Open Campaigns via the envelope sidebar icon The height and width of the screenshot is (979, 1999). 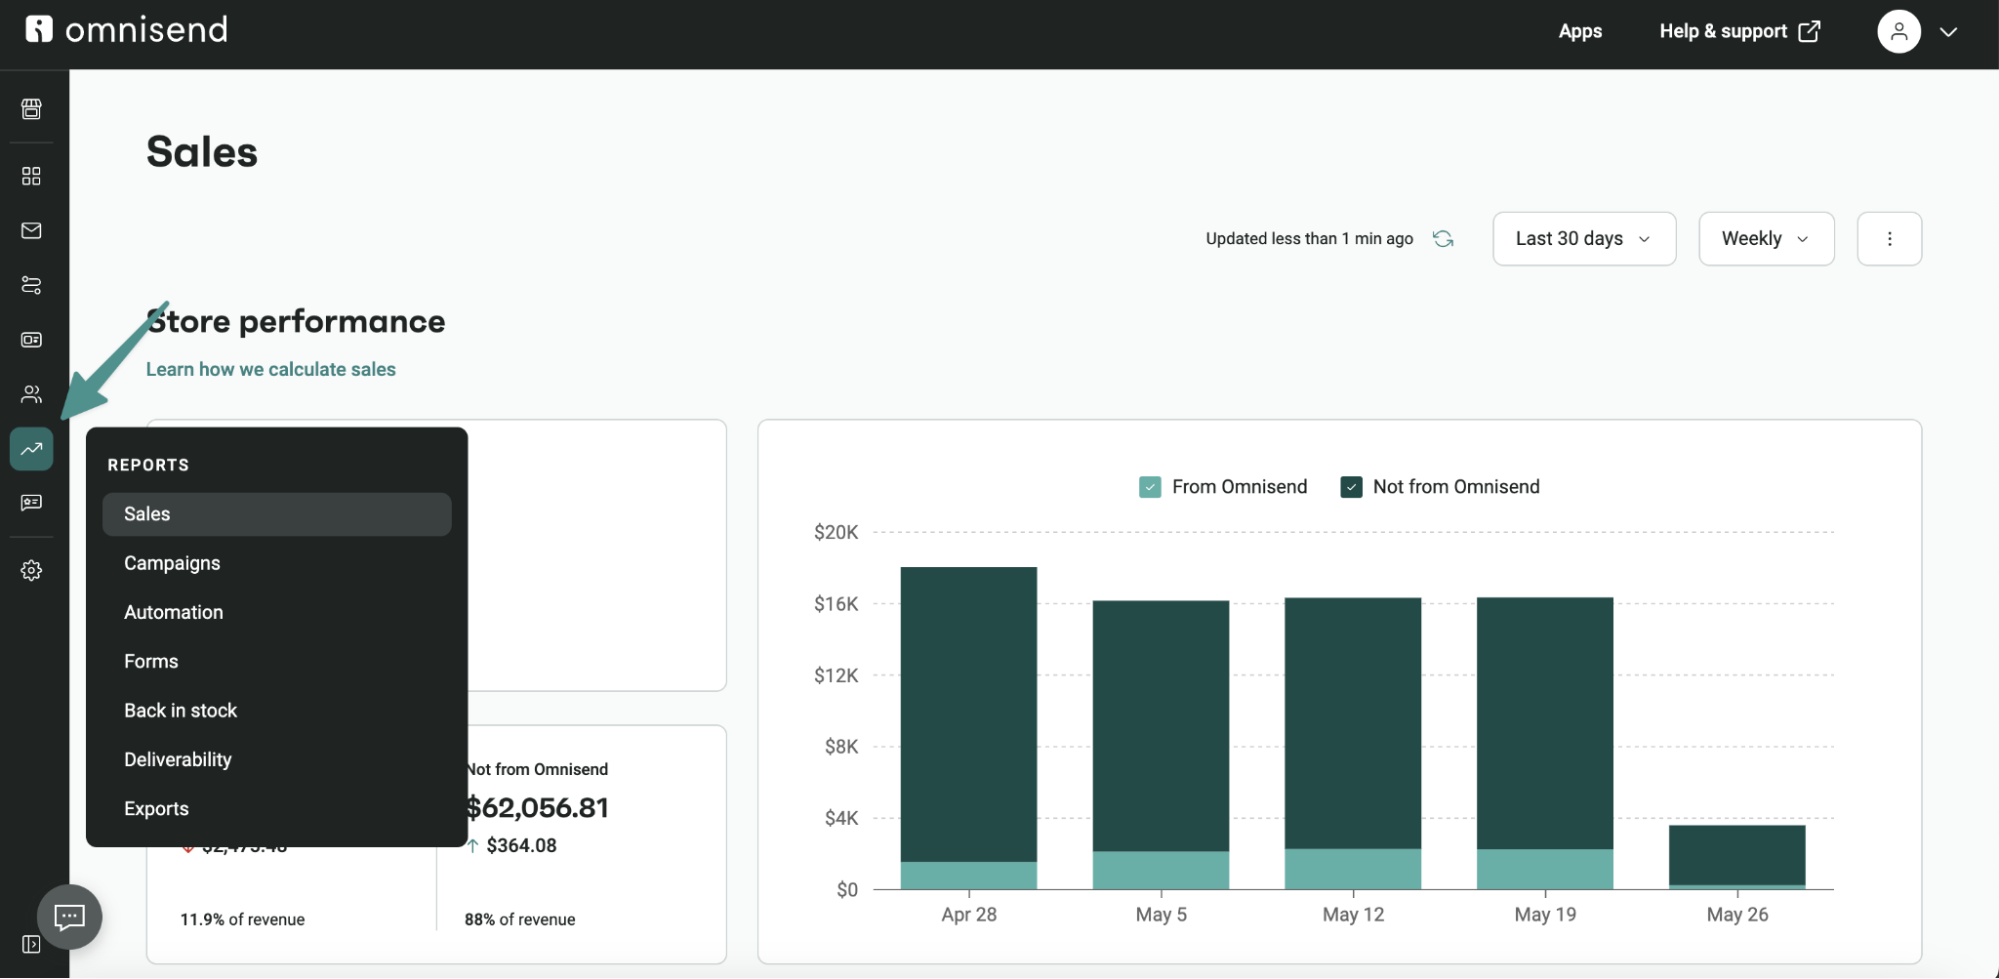(31, 231)
